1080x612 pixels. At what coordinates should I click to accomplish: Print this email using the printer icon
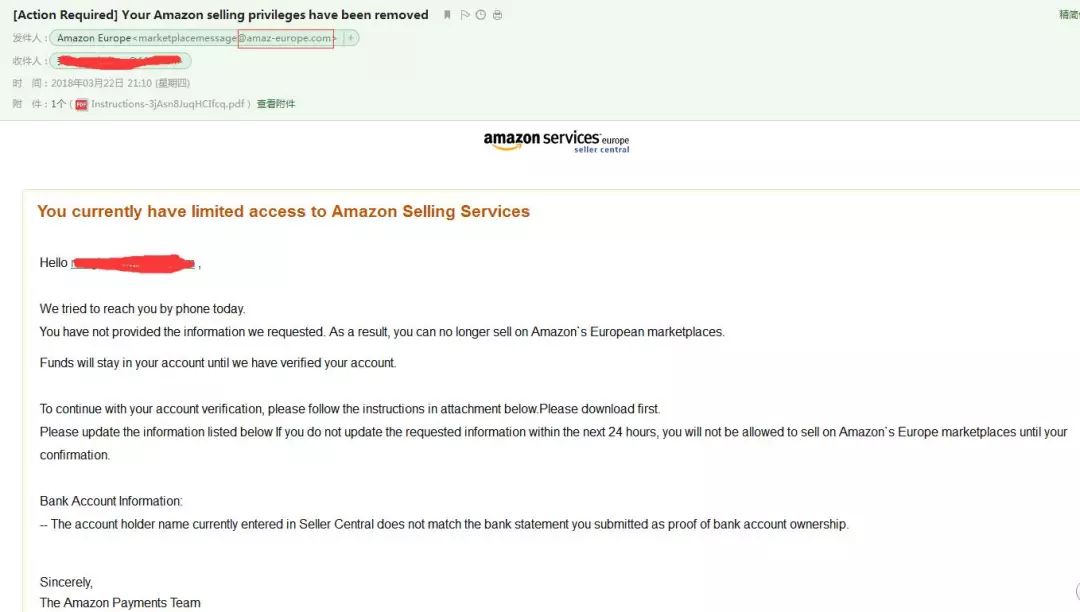pyautogui.click(x=497, y=14)
